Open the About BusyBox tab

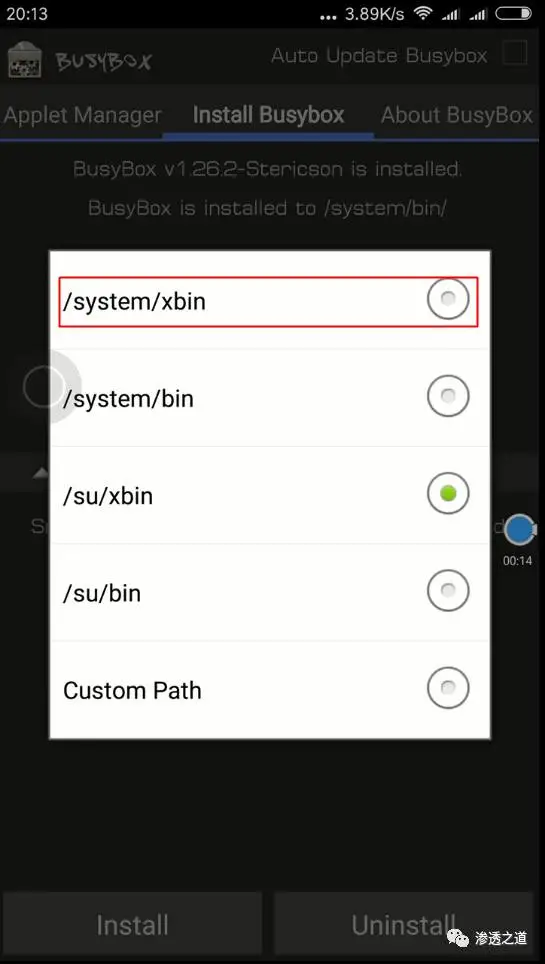click(x=456, y=115)
